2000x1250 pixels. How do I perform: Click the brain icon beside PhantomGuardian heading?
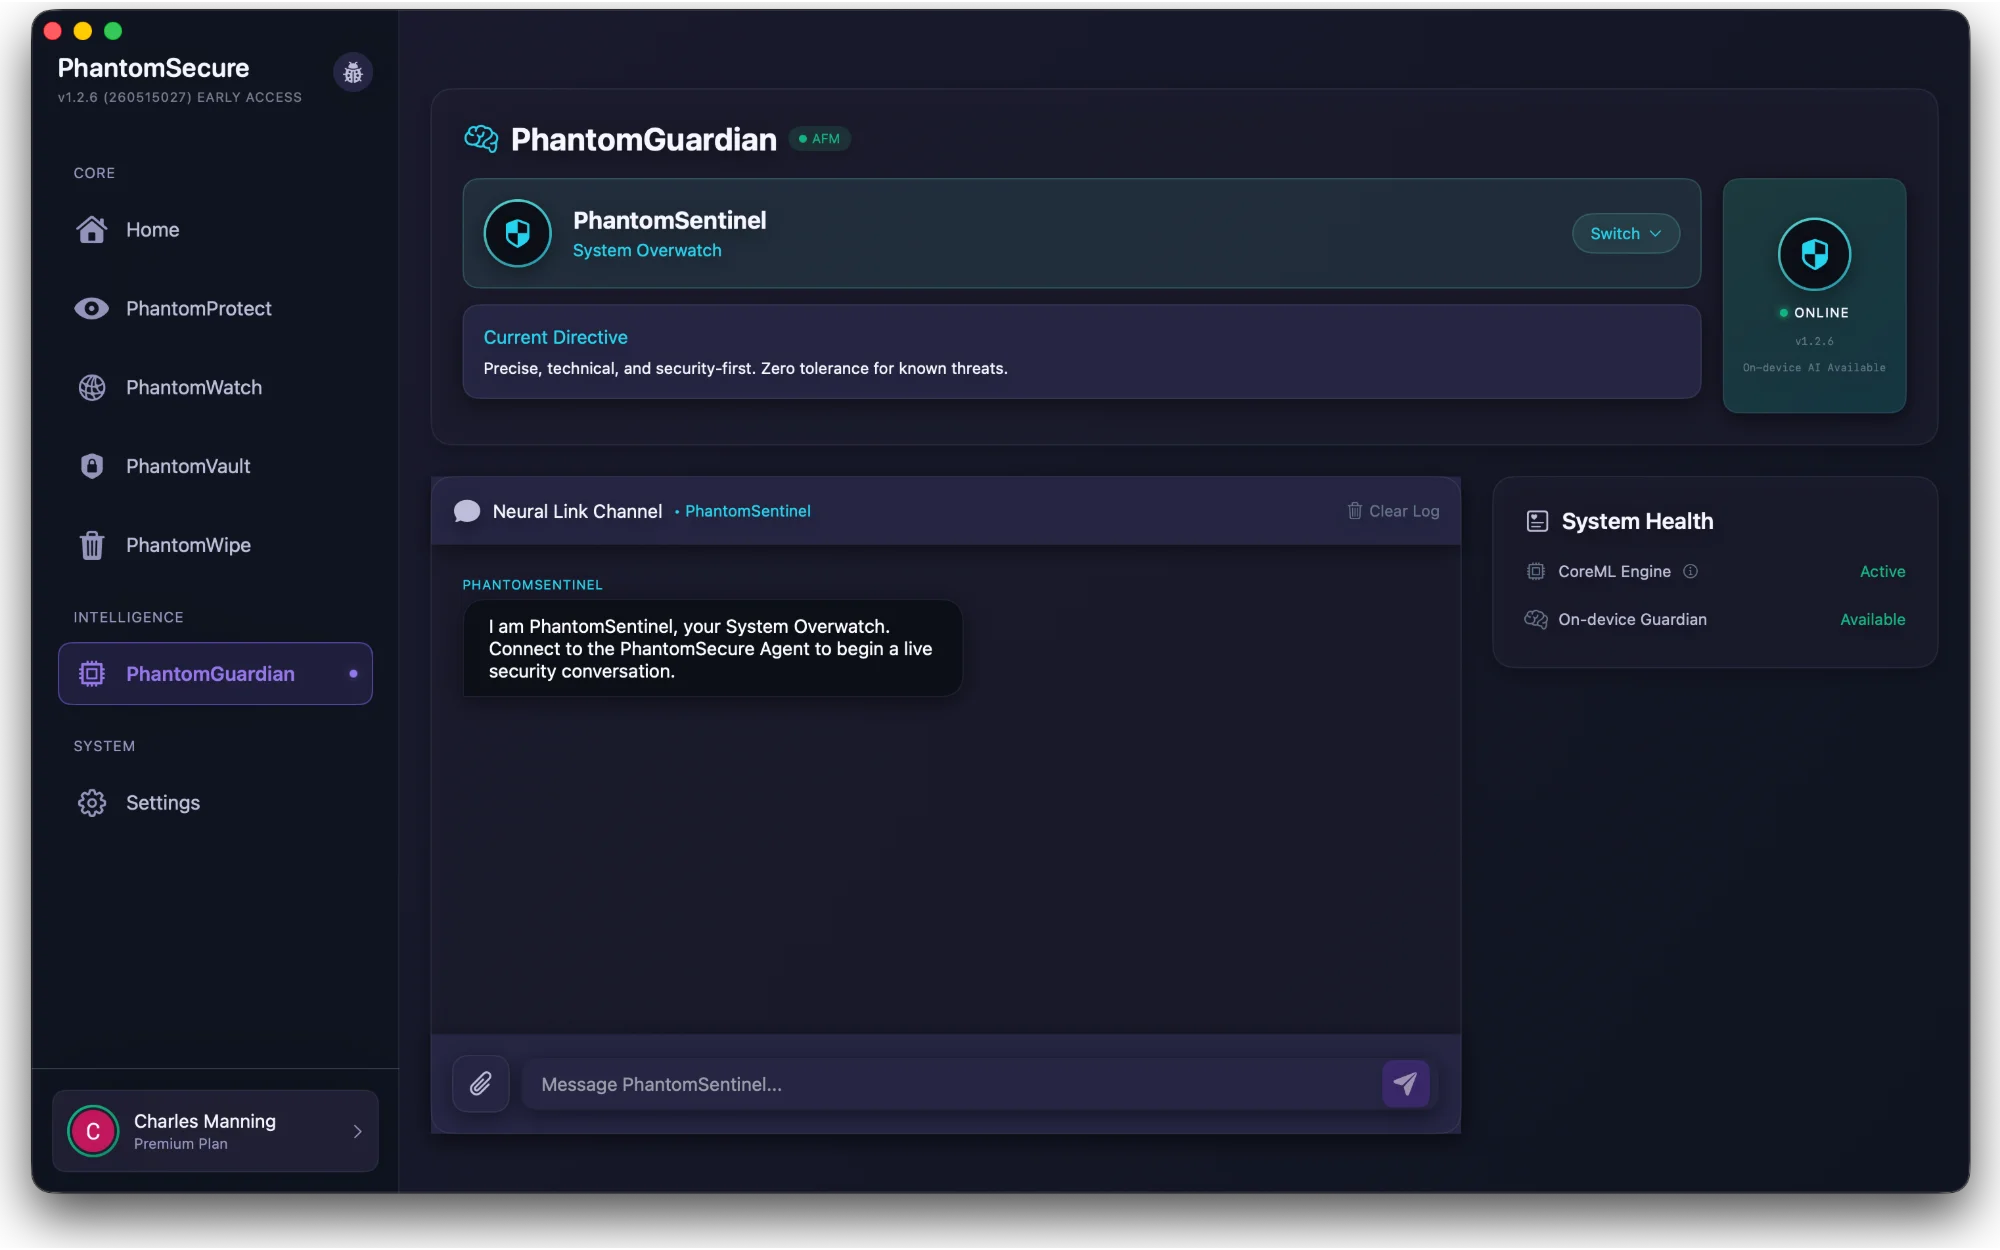tap(481, 139)
